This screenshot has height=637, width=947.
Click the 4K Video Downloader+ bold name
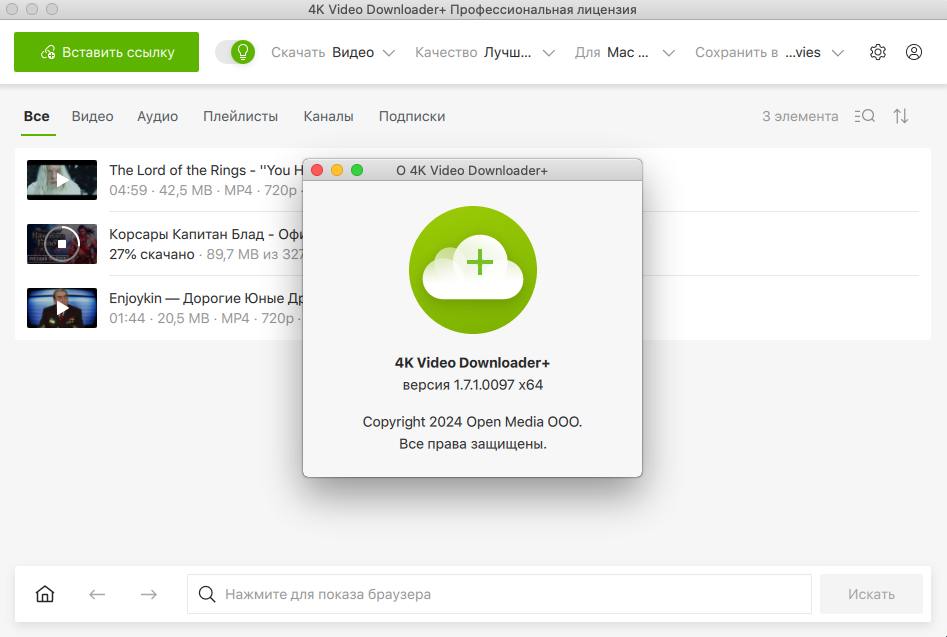click(x=472, y=362)
